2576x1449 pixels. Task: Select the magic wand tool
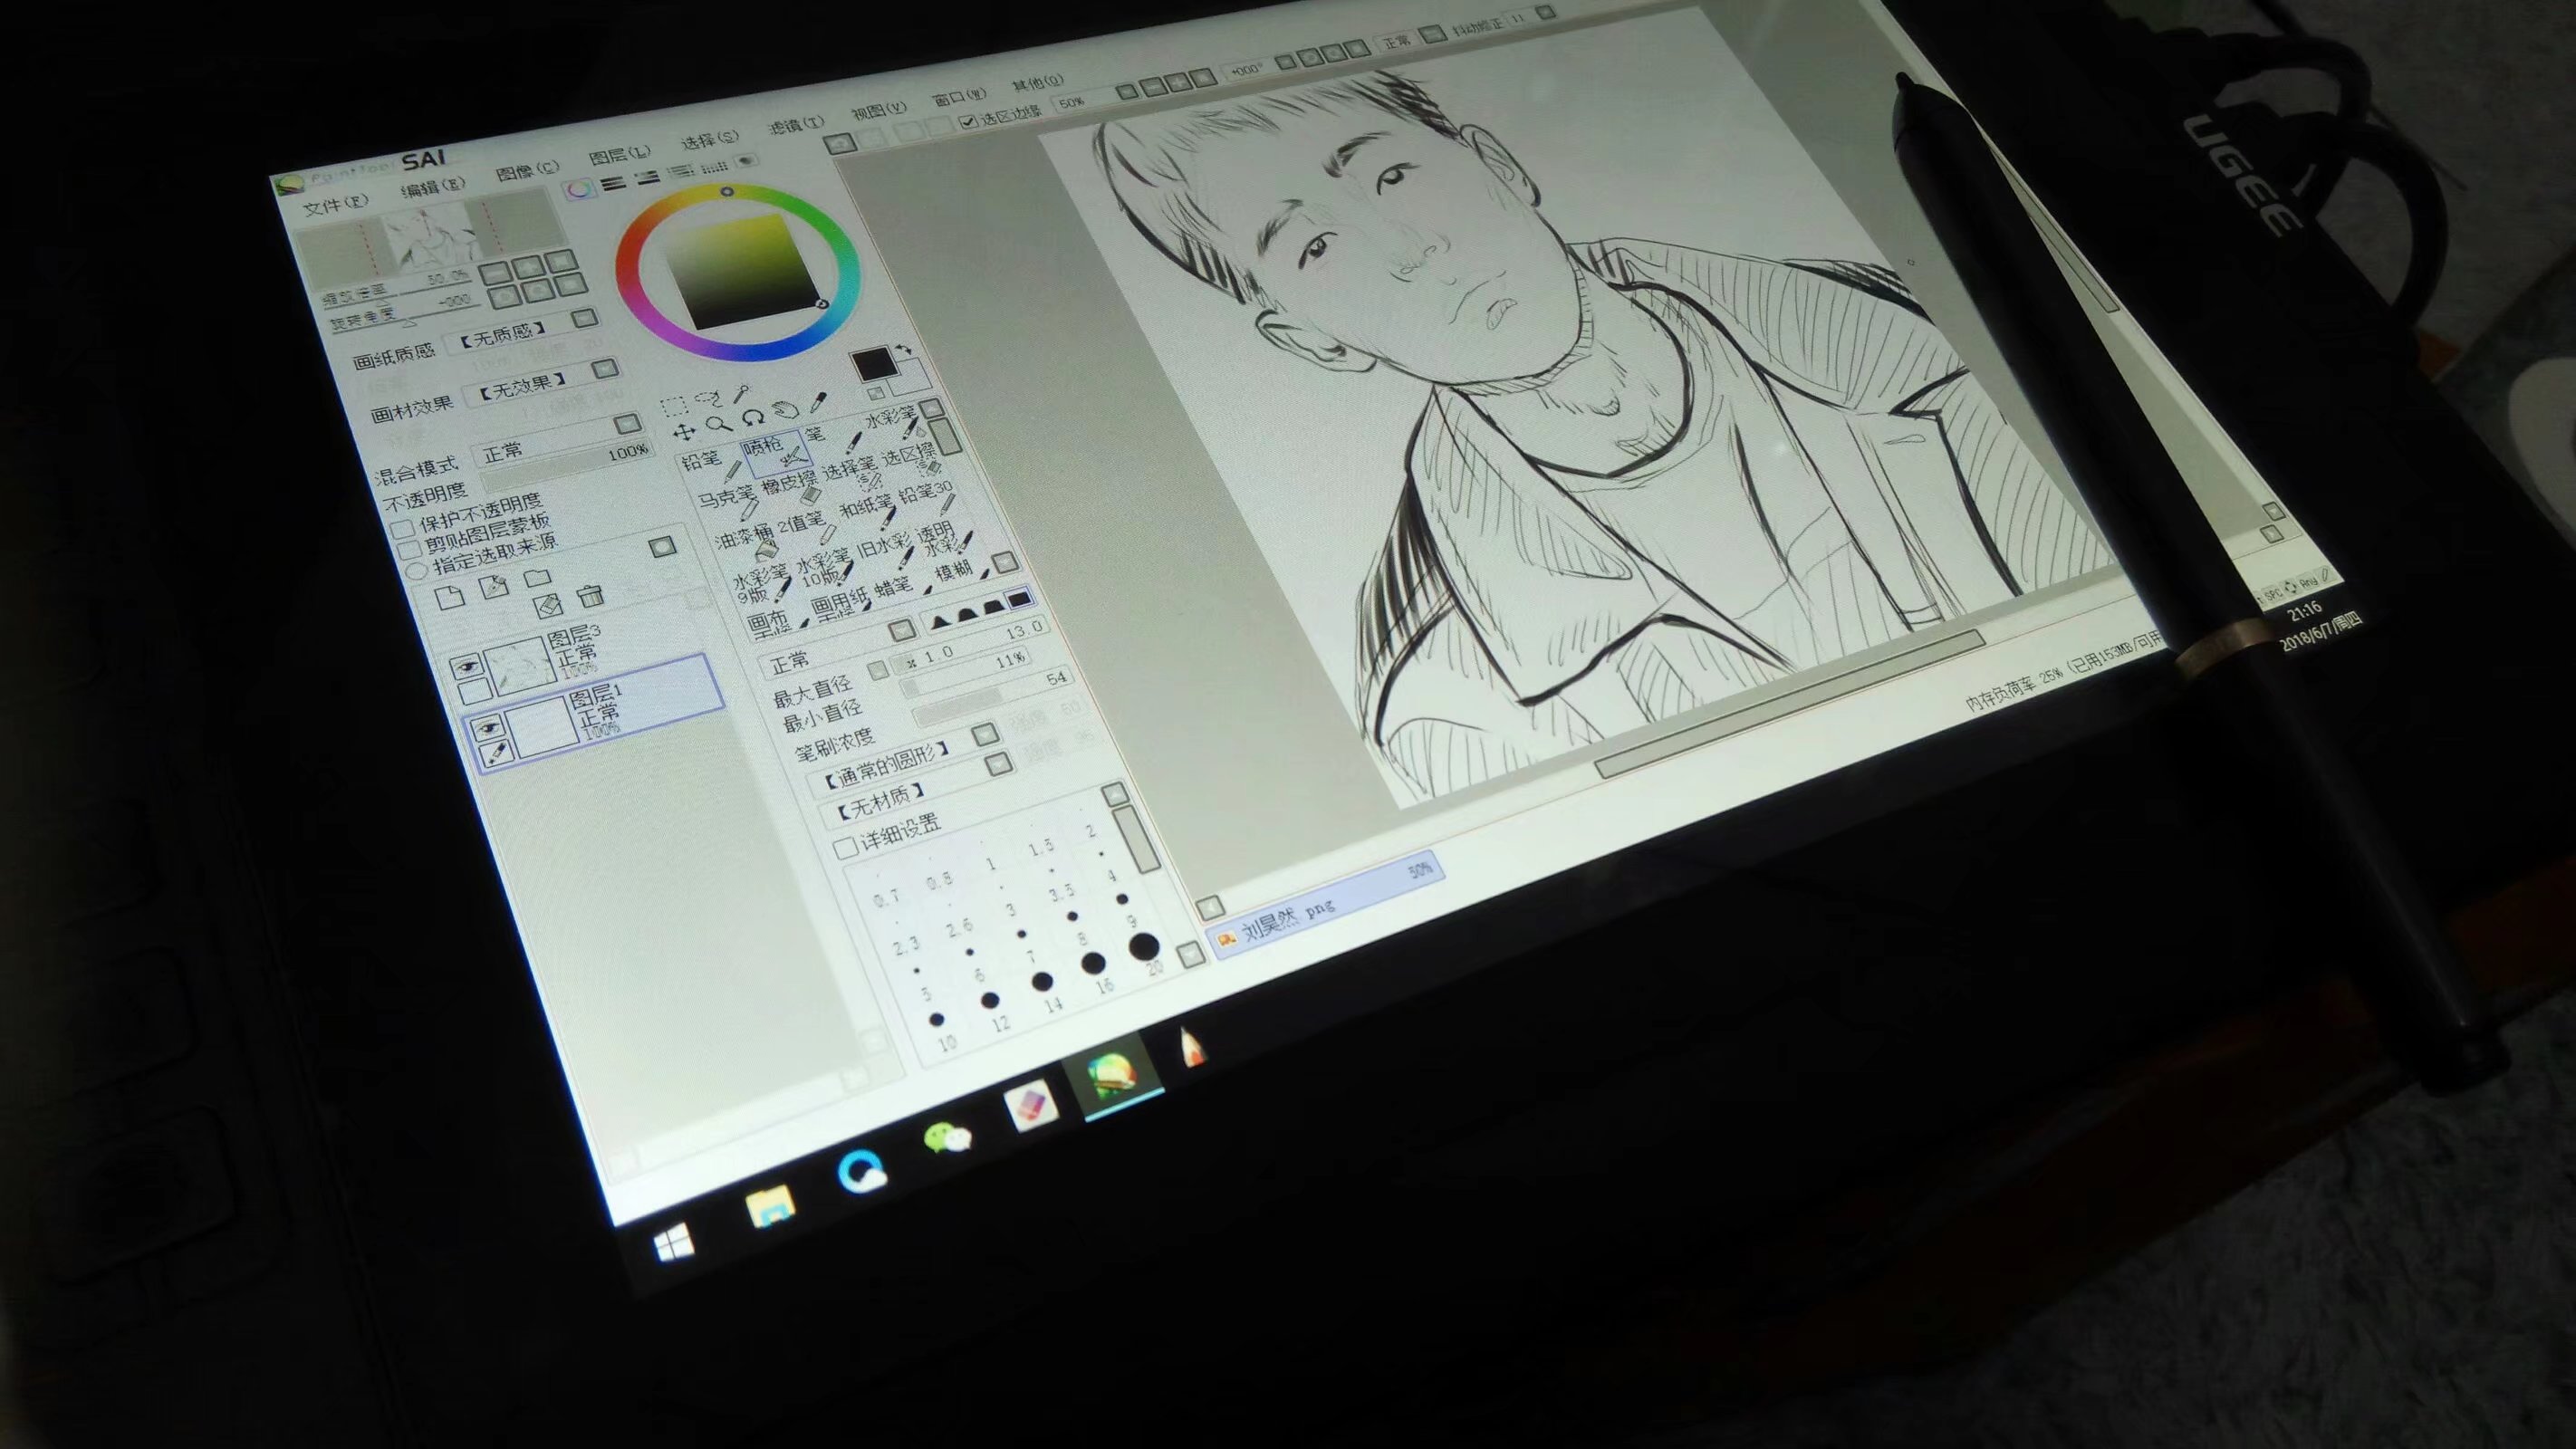point(742,393)
